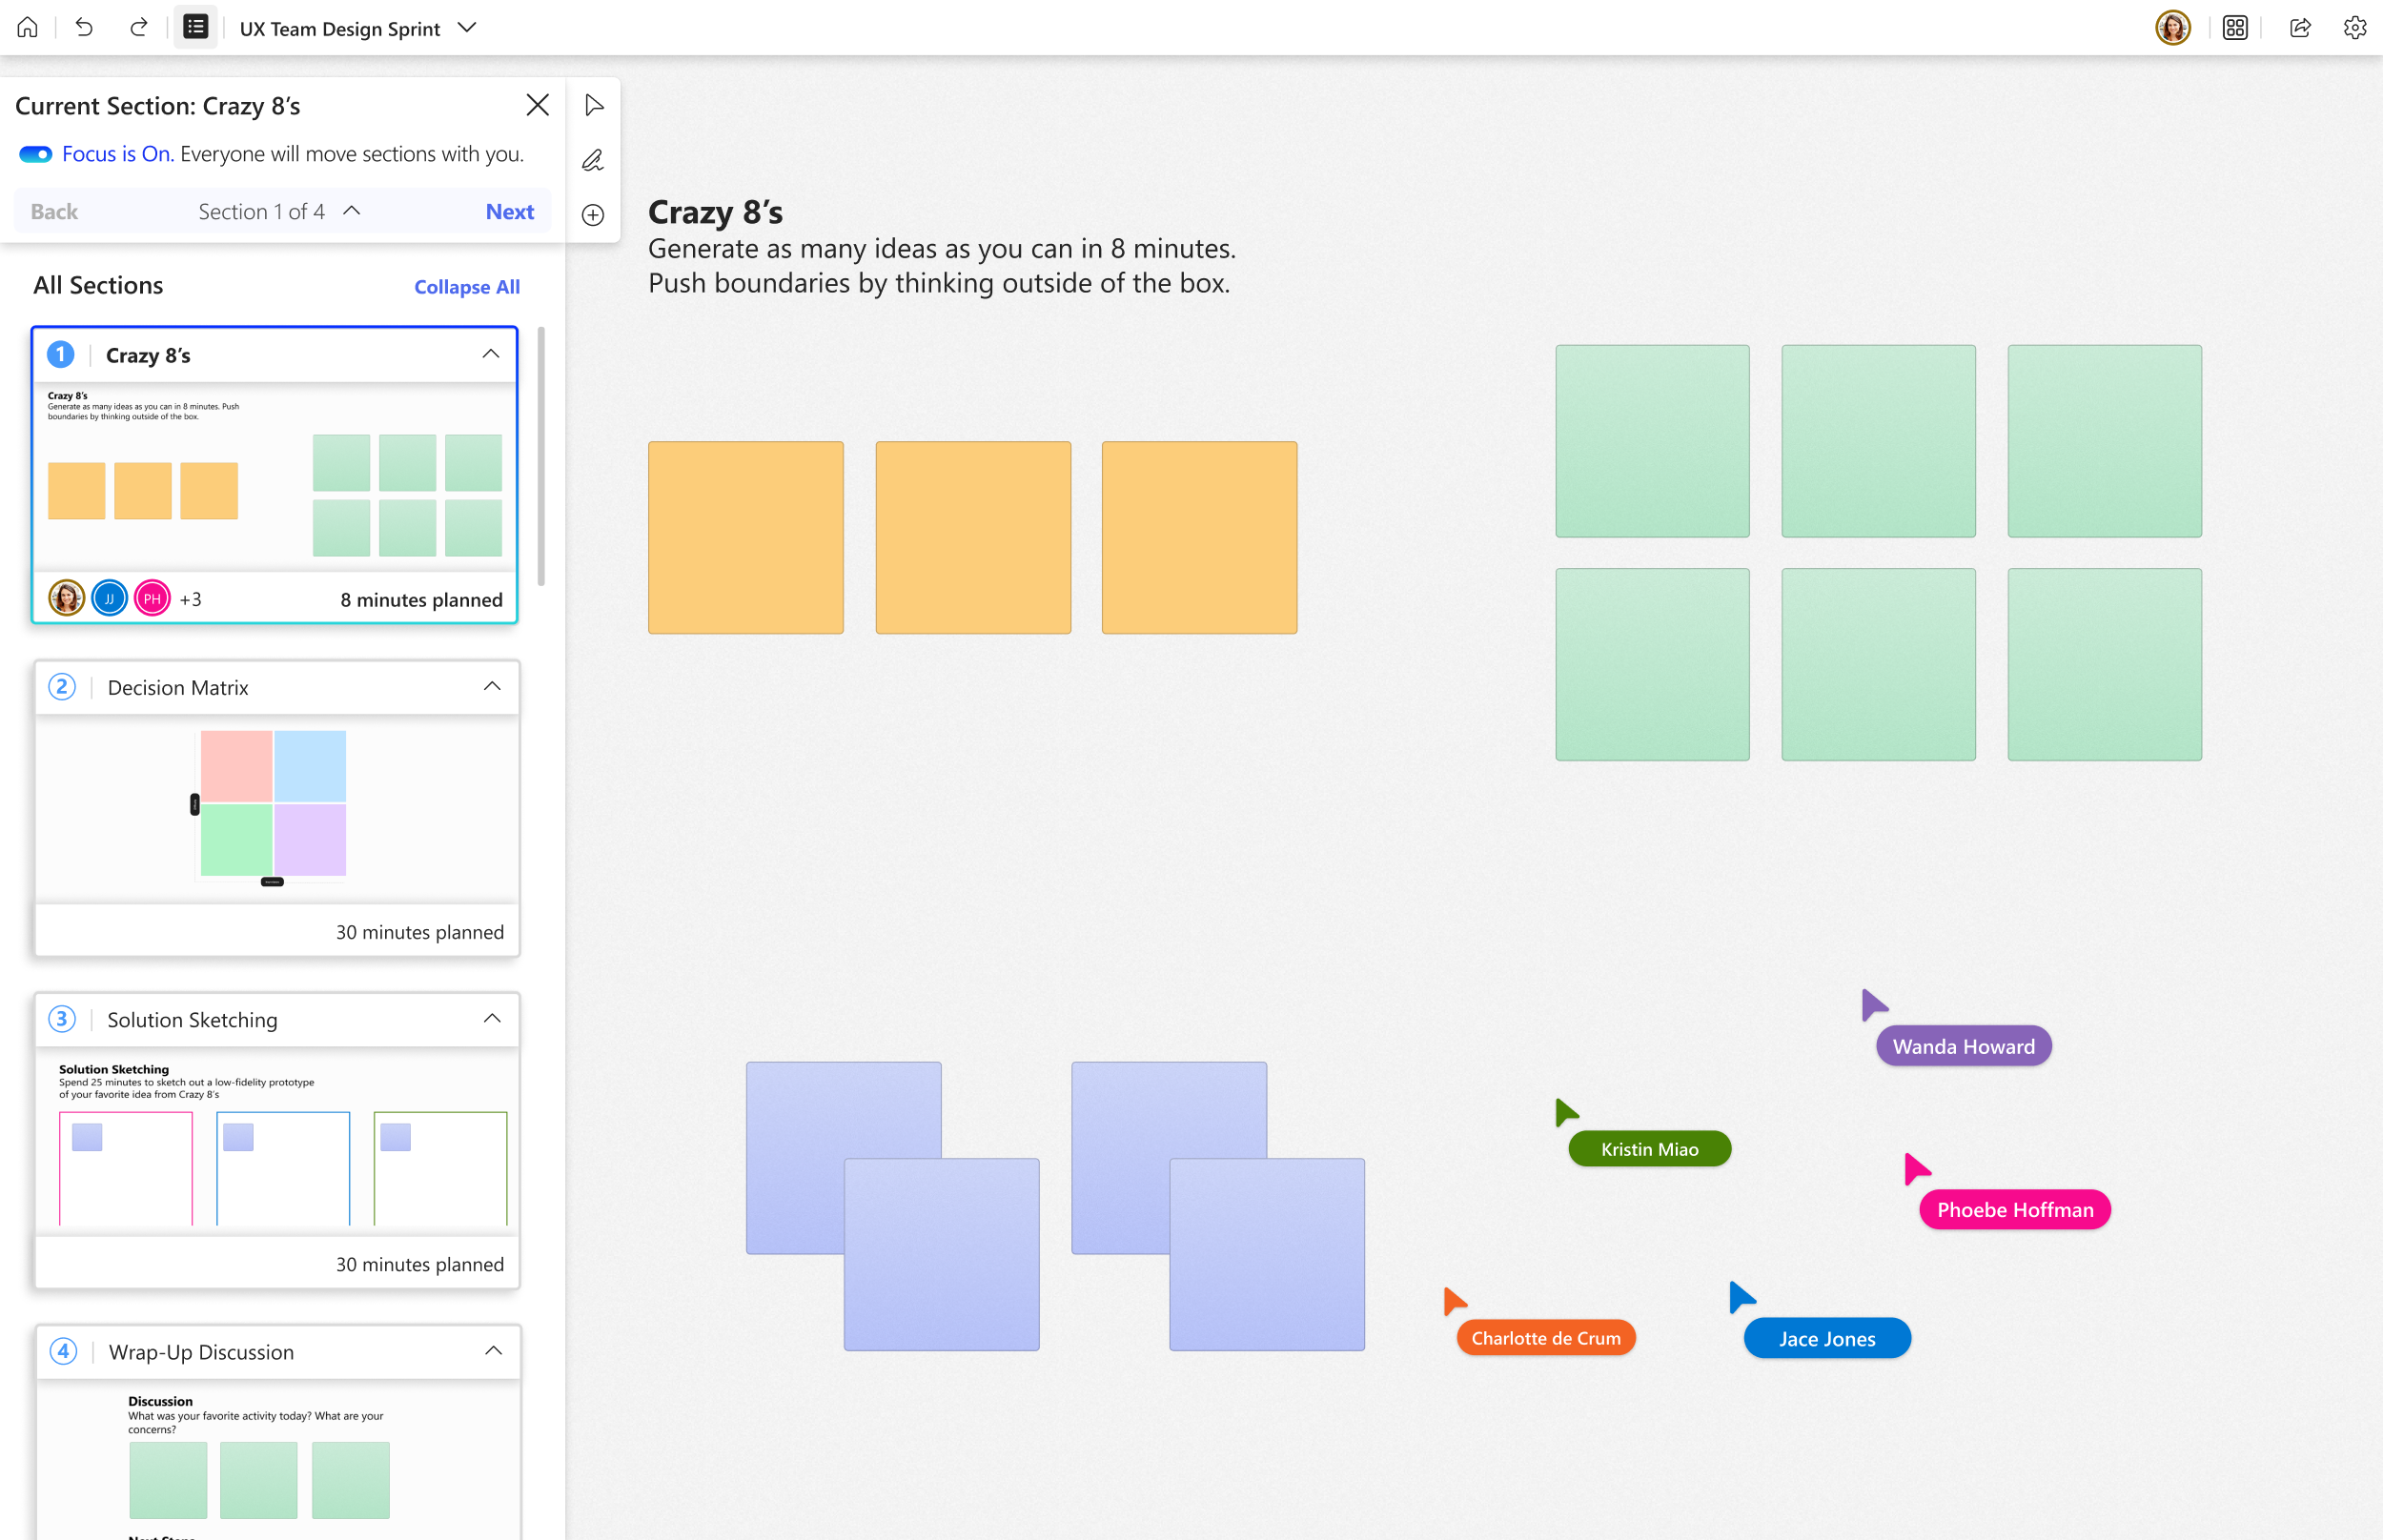
Task: Open the UX Team Design Sprint title dropdown
Action: [467, 28]
